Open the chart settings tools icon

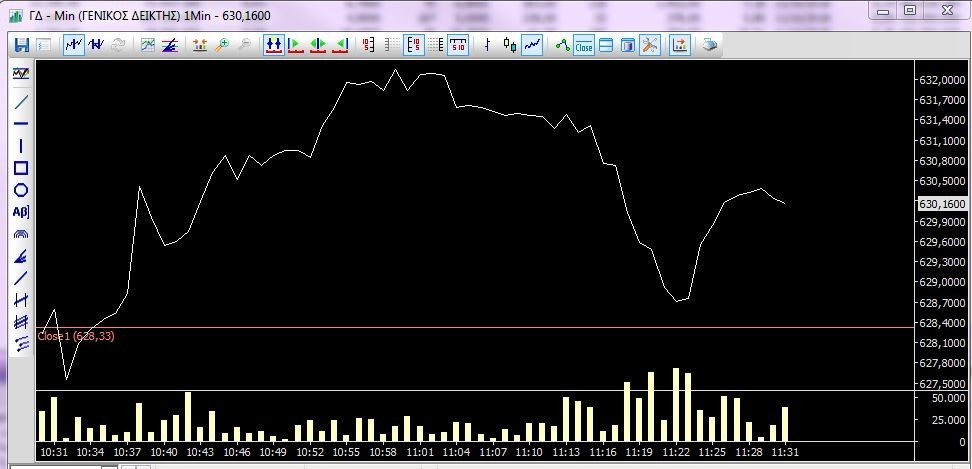tap(650, 45)
